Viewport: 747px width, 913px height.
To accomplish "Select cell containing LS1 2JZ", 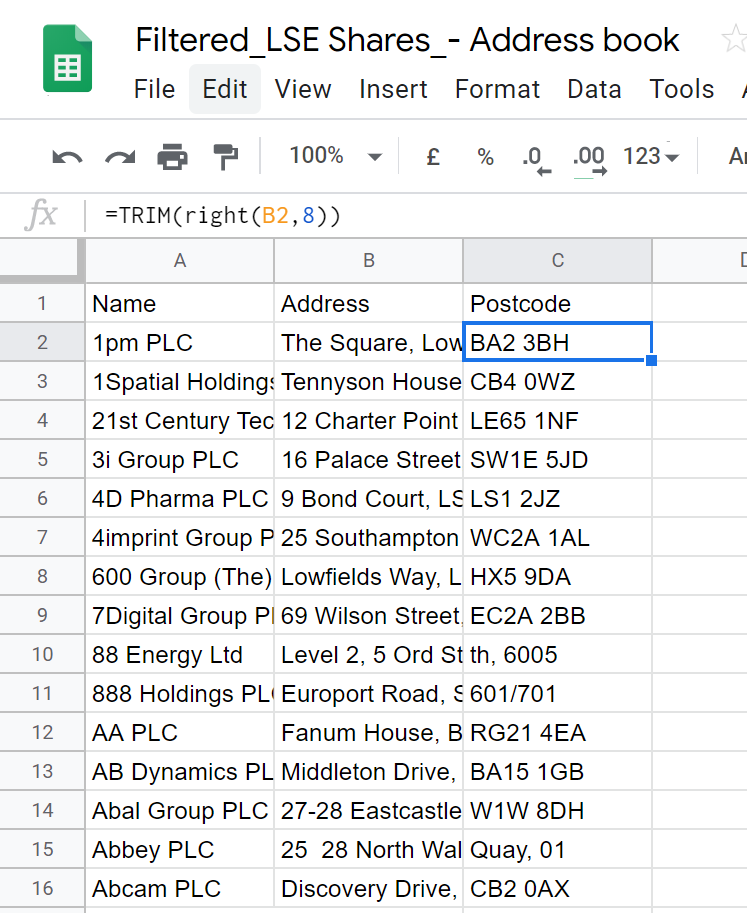I will (558, 498).
